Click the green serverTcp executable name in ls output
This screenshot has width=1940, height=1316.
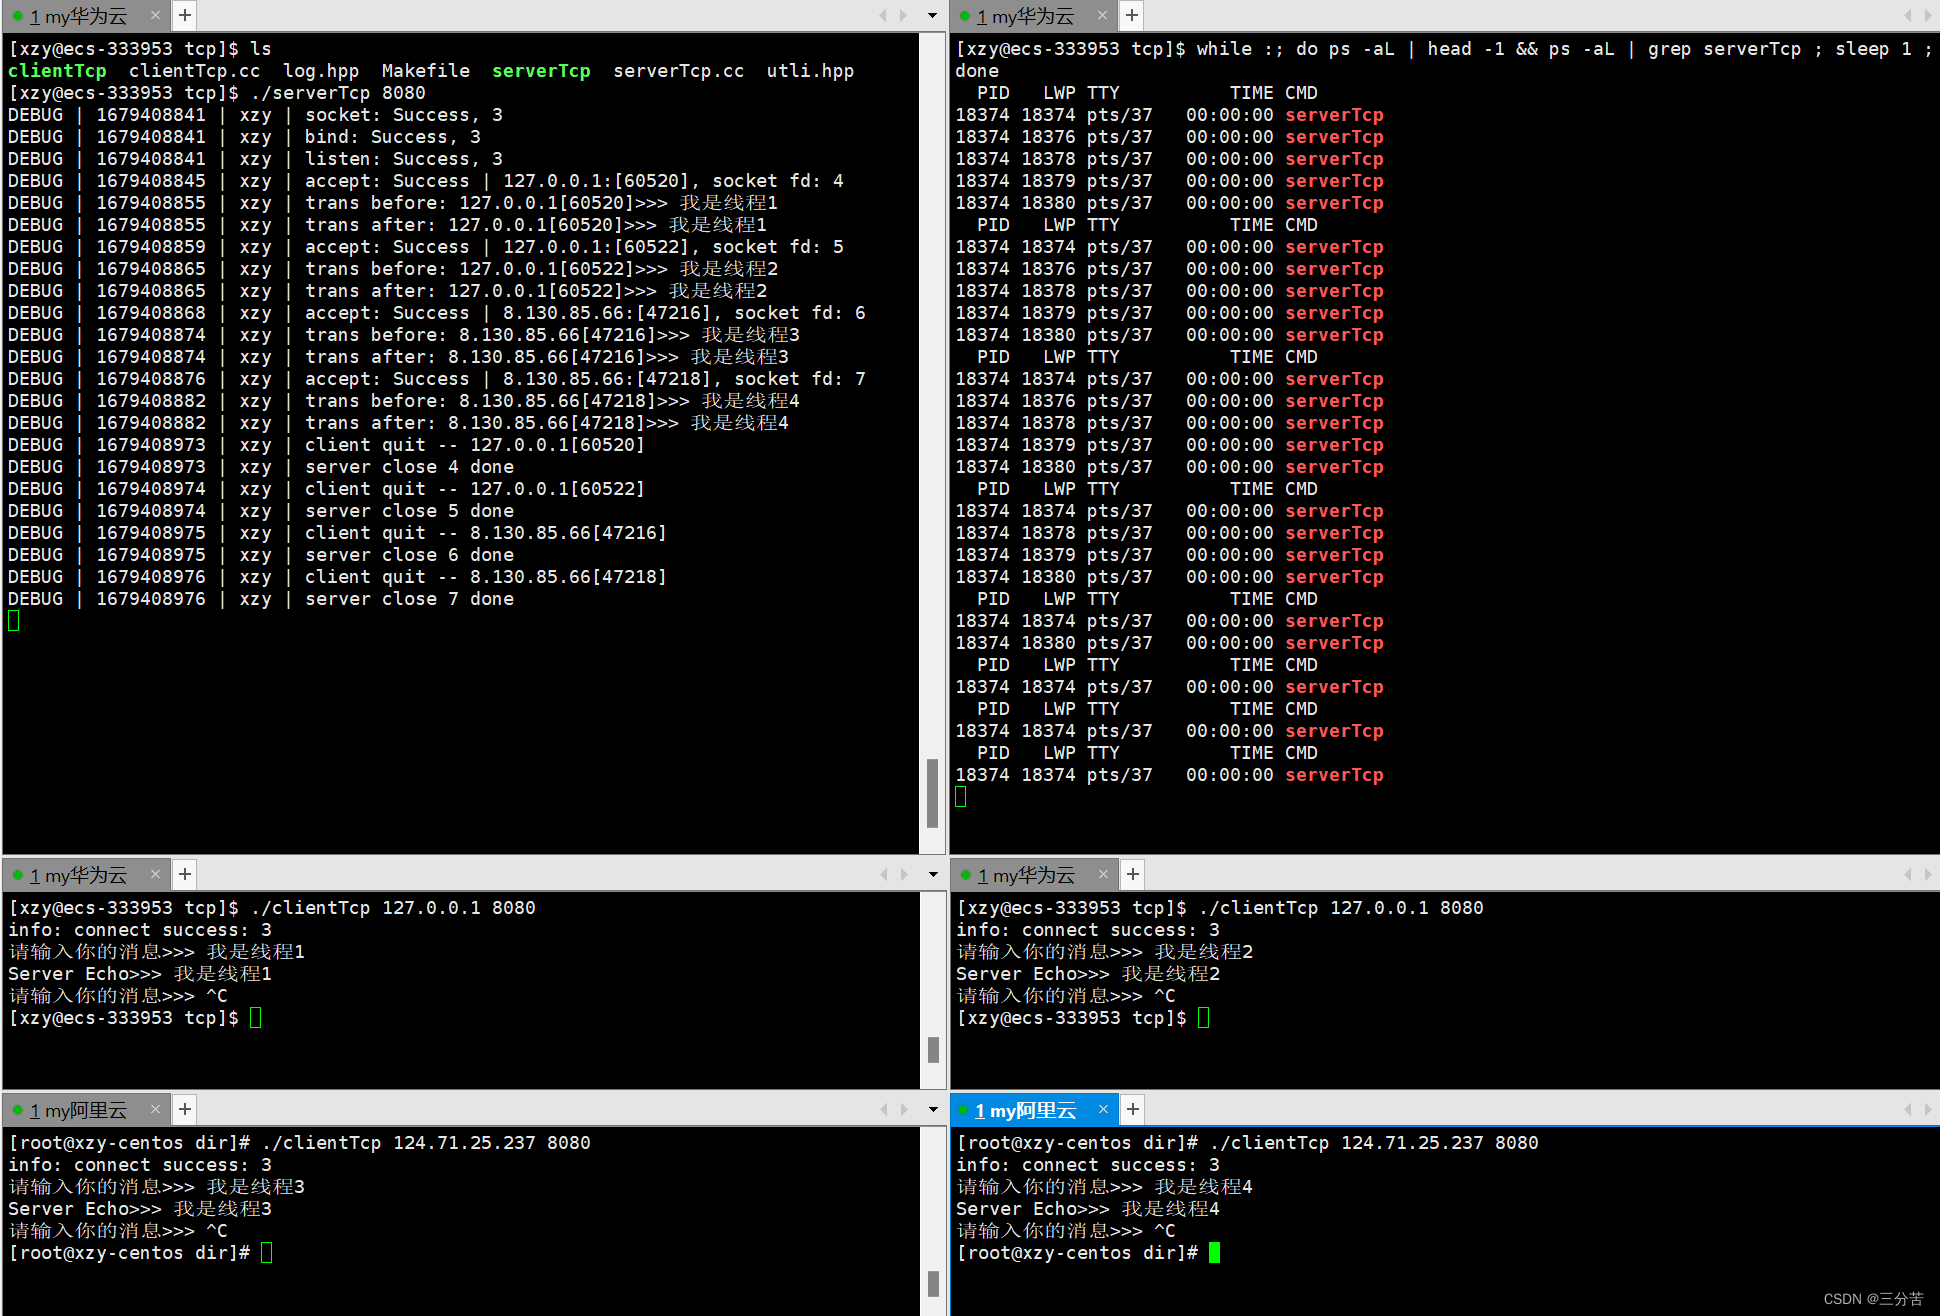pos(541,71)
